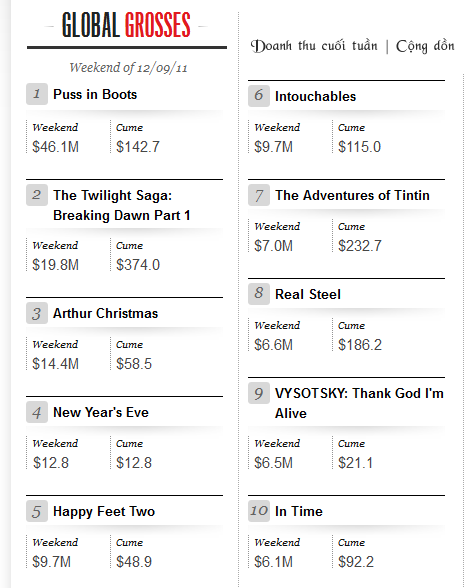Open the Puss in Boots title link
Image resolution: width=468 pixels, height=588 pixels.
(95, 94)
